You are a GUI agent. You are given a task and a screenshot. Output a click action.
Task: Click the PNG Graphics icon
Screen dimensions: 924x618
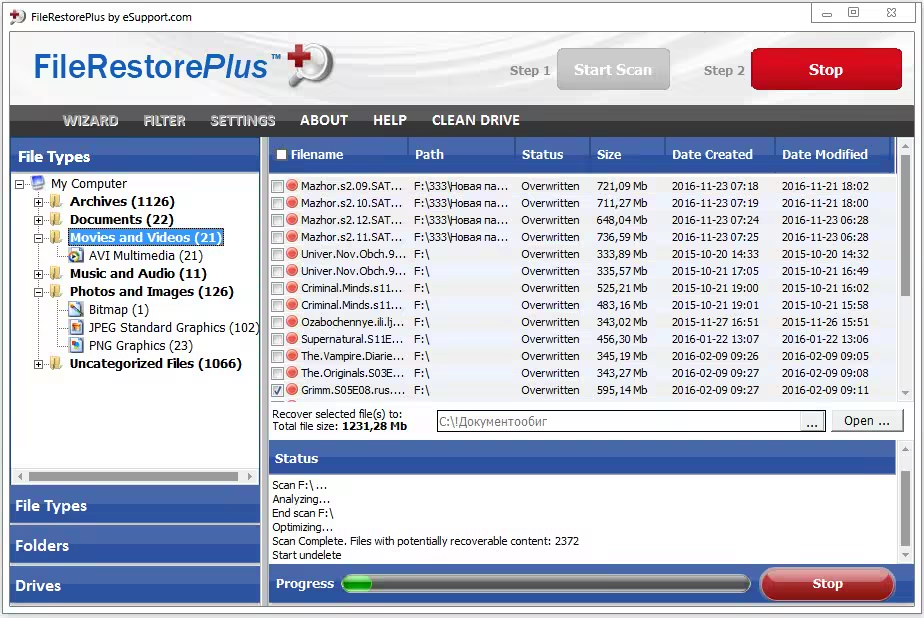coord(76,345)
